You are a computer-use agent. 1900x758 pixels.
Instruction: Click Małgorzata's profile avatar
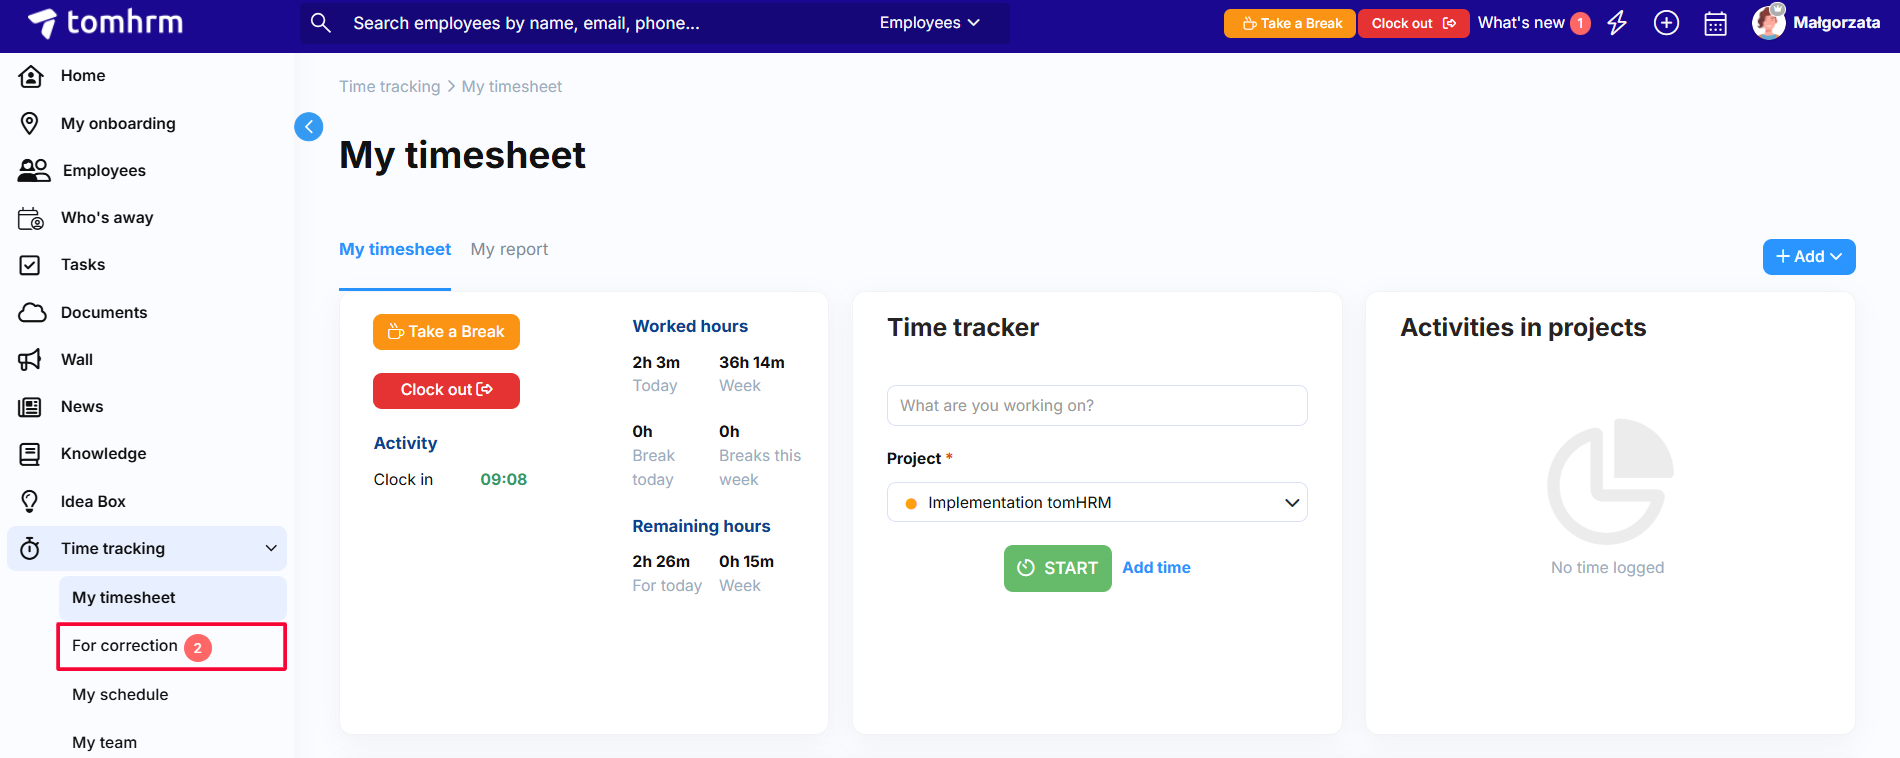[1768, 22]
